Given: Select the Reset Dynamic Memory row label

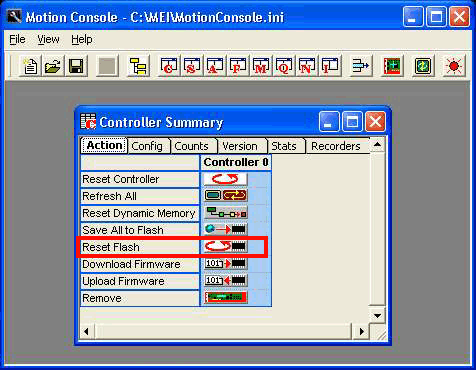Looking at the screenshot, I should coord(140,213).
